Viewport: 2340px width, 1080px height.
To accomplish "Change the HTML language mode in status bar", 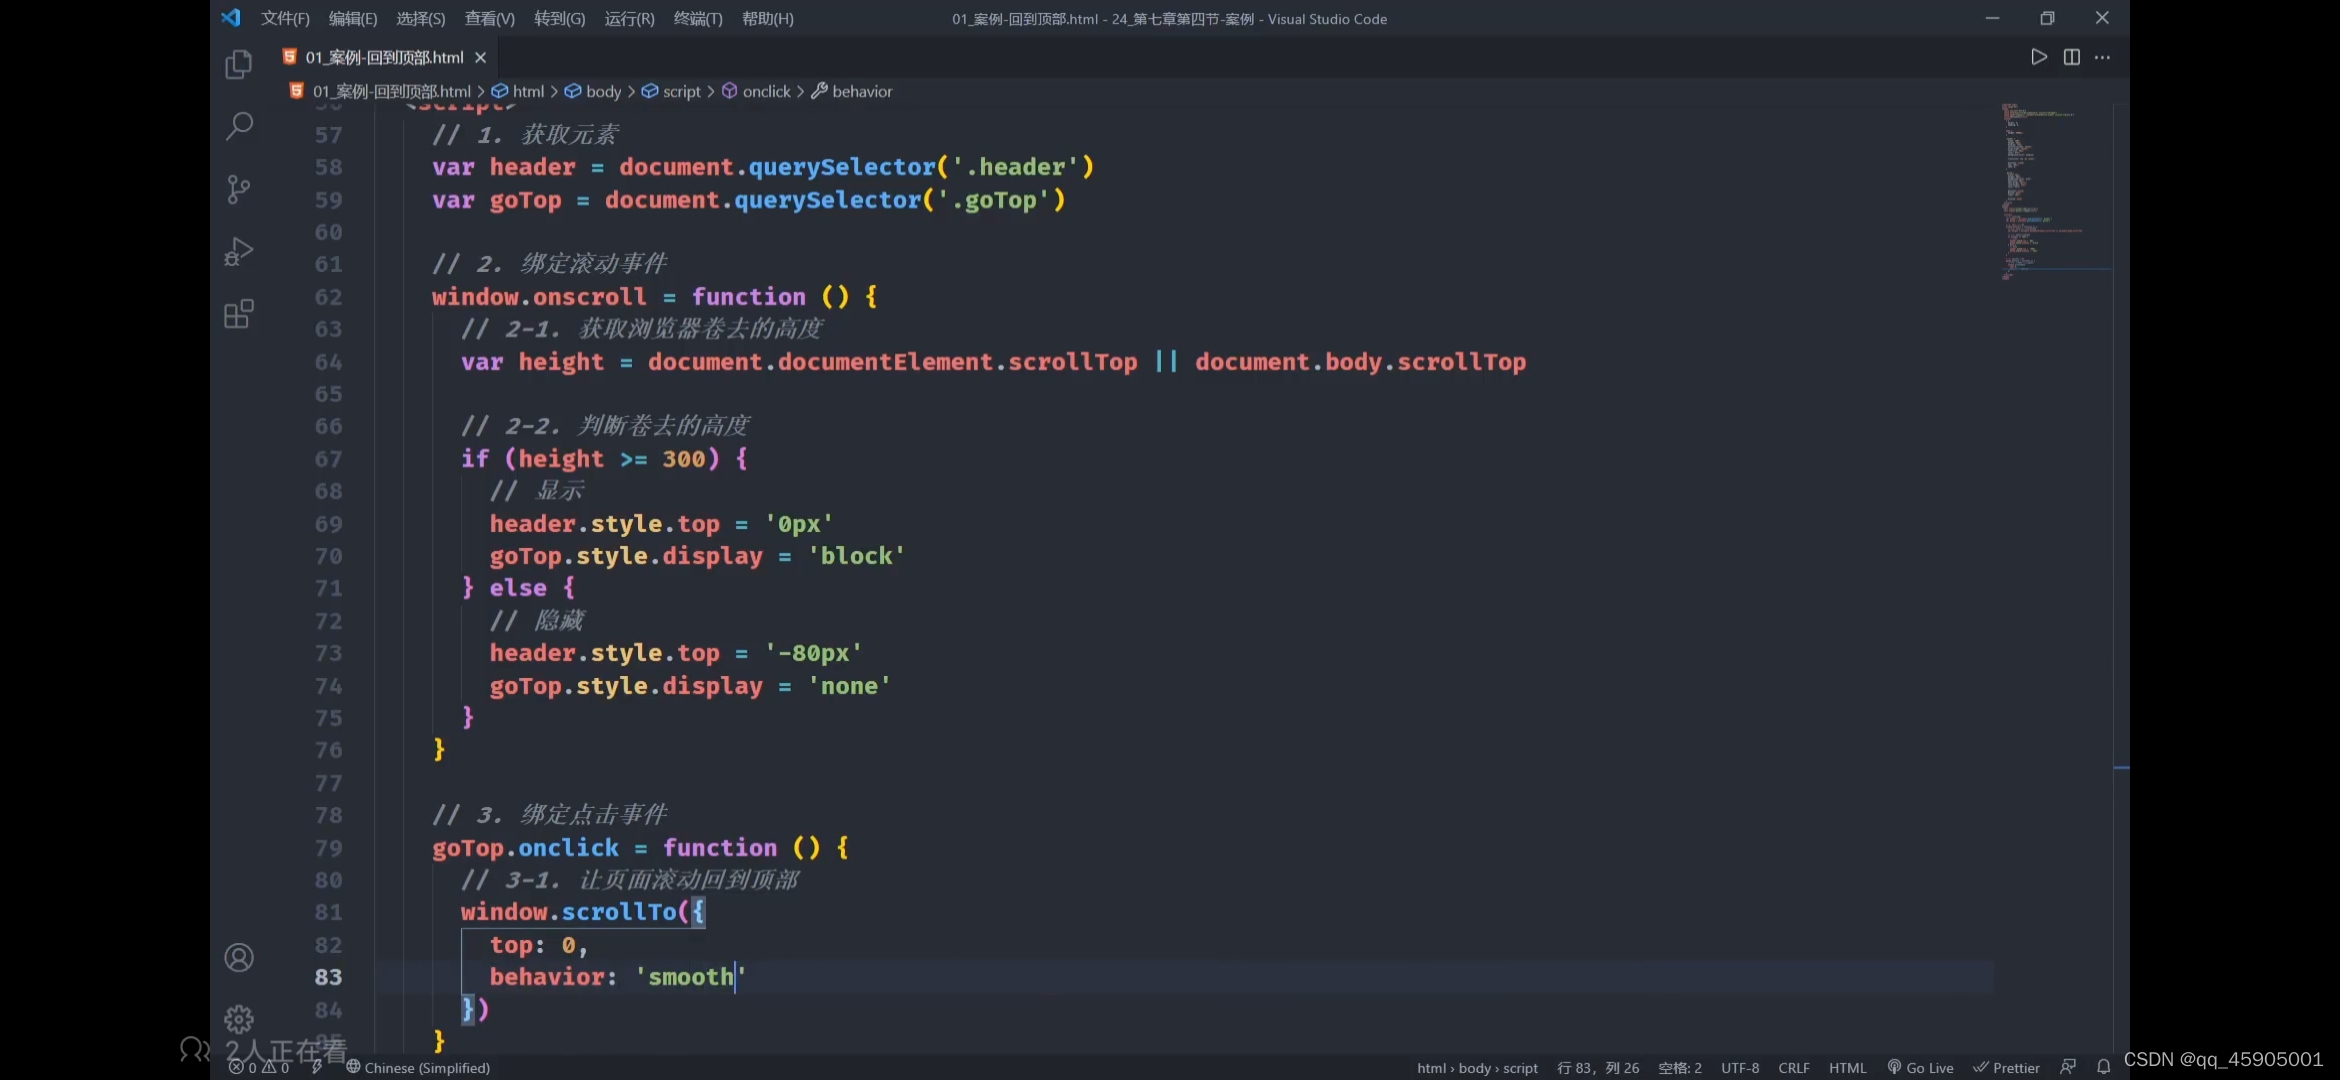I will pos(1847,1067).
